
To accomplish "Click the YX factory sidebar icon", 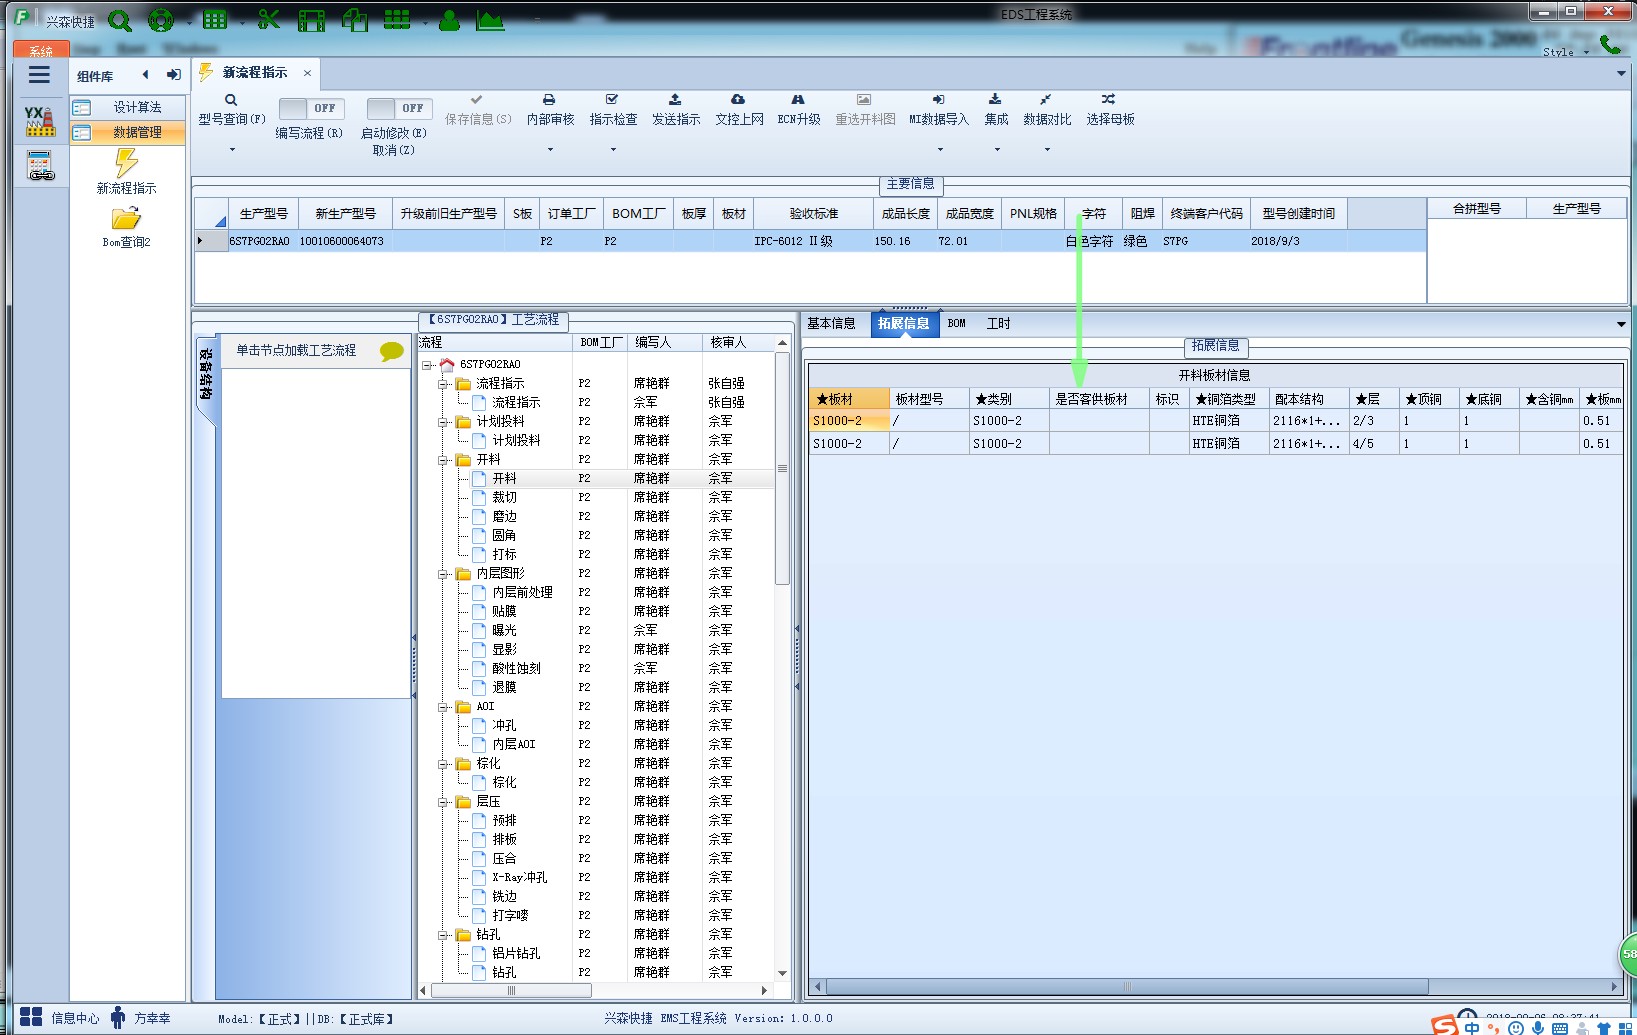I will coord(40,121).
